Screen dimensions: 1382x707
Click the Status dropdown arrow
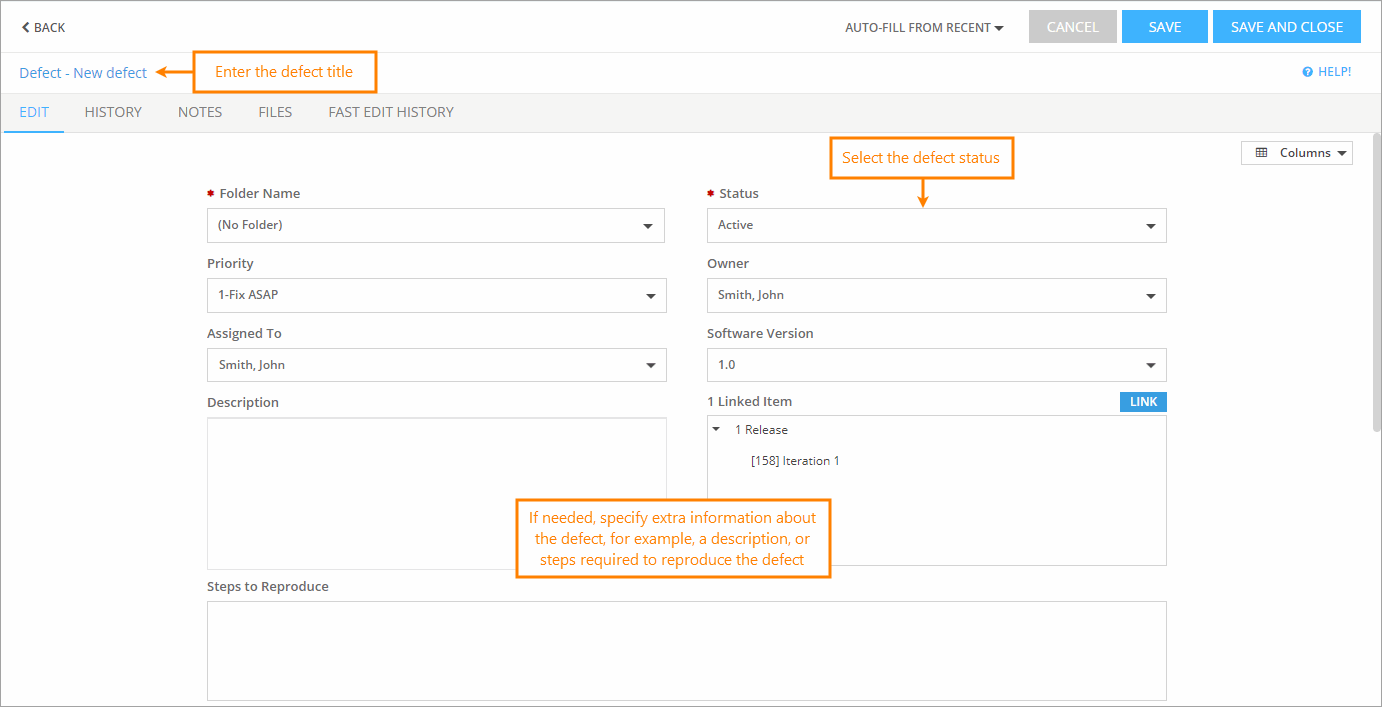pyautogui.click(x=1150, y=225)
